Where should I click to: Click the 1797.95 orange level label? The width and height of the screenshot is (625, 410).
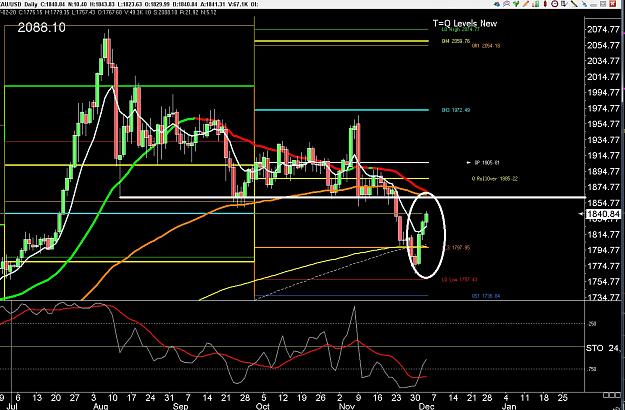click(458, 248)
